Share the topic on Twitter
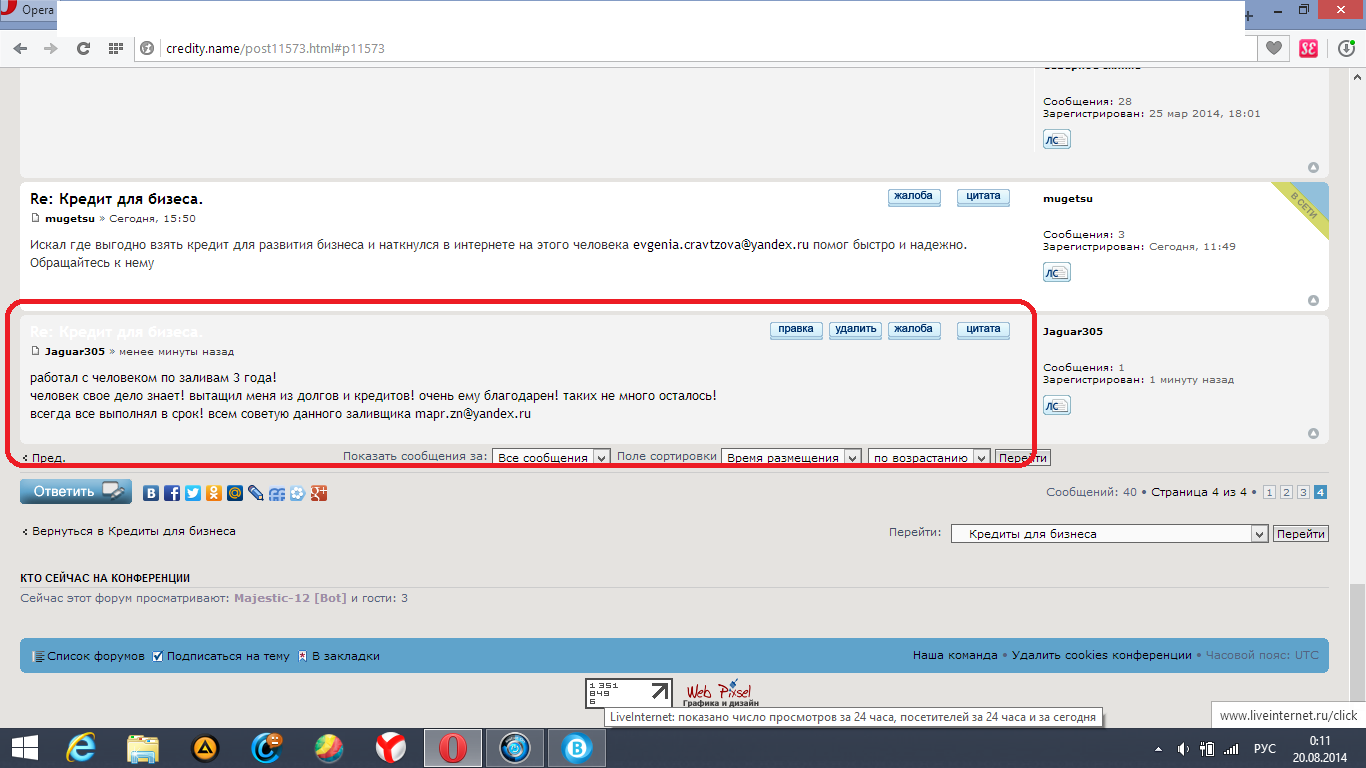1366x768 pixels. (x=193, y=493)
